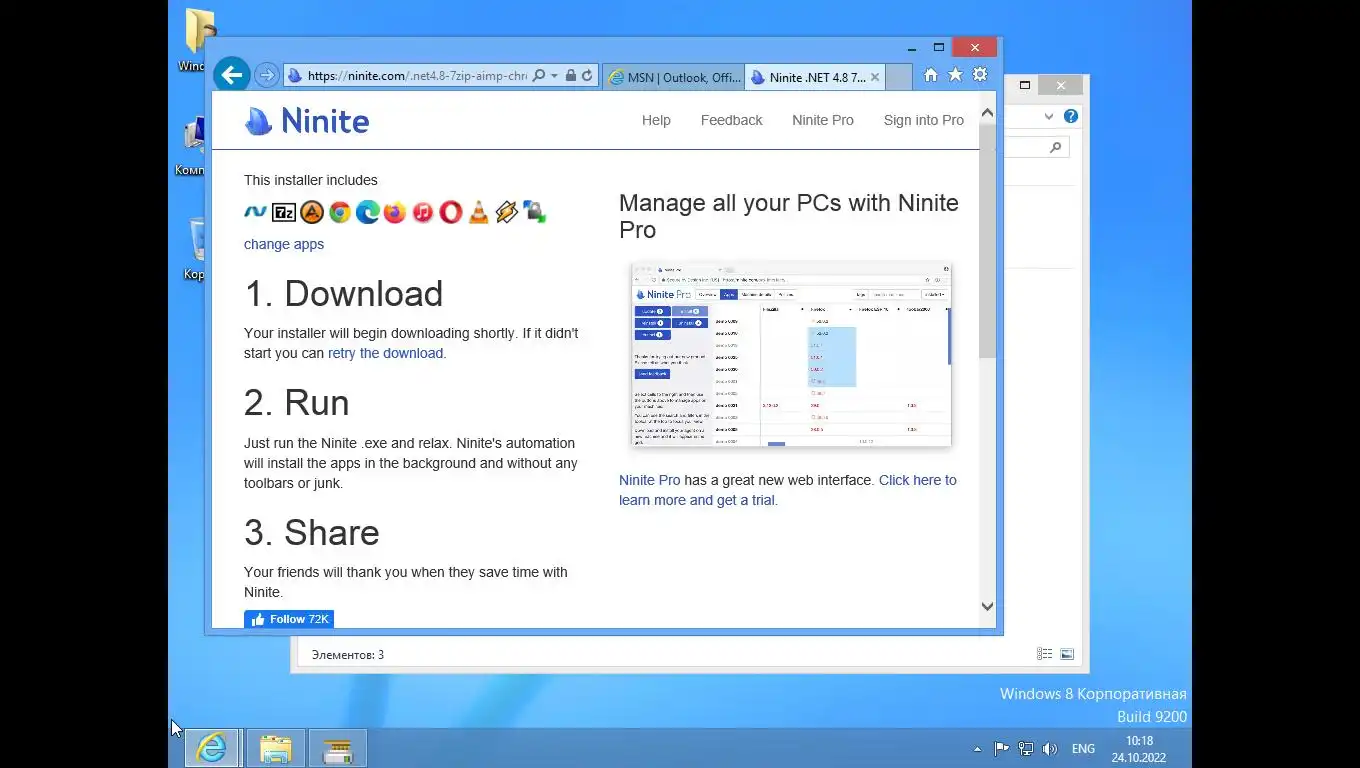The image size is (1360, 768).
Task: Open the Ninite Pro screenshot thumbnail
Action: coord(791,354)
